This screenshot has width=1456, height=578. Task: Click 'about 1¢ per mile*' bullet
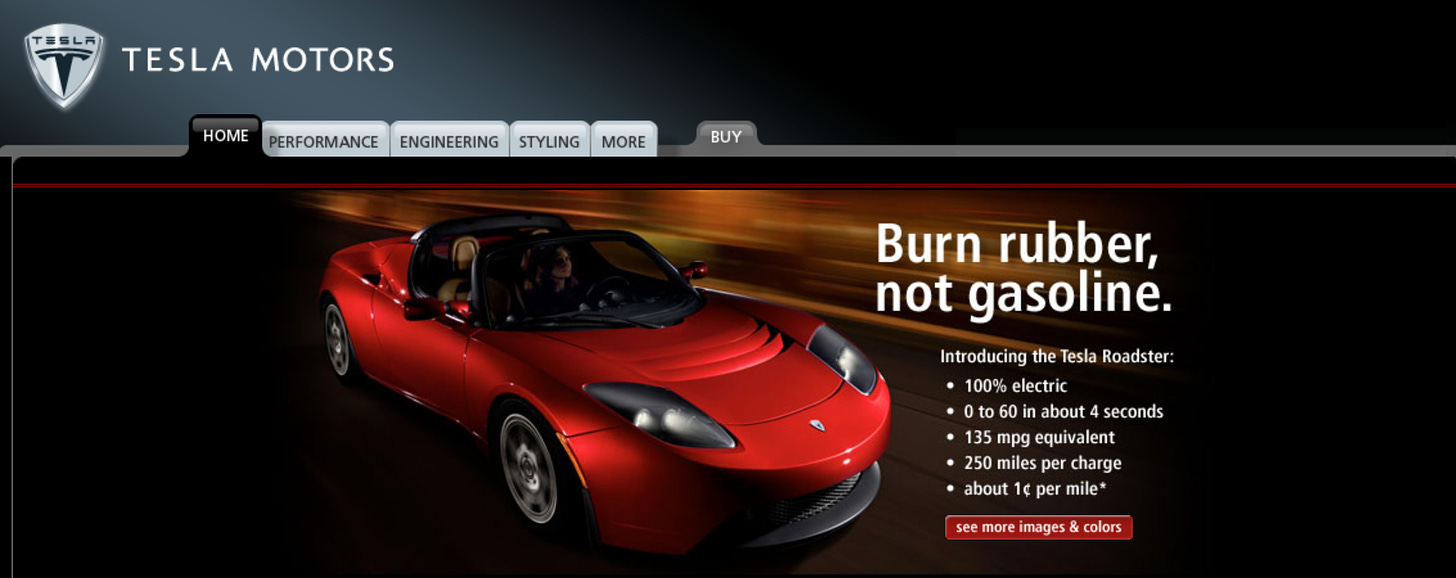[x=1034, y=489]
